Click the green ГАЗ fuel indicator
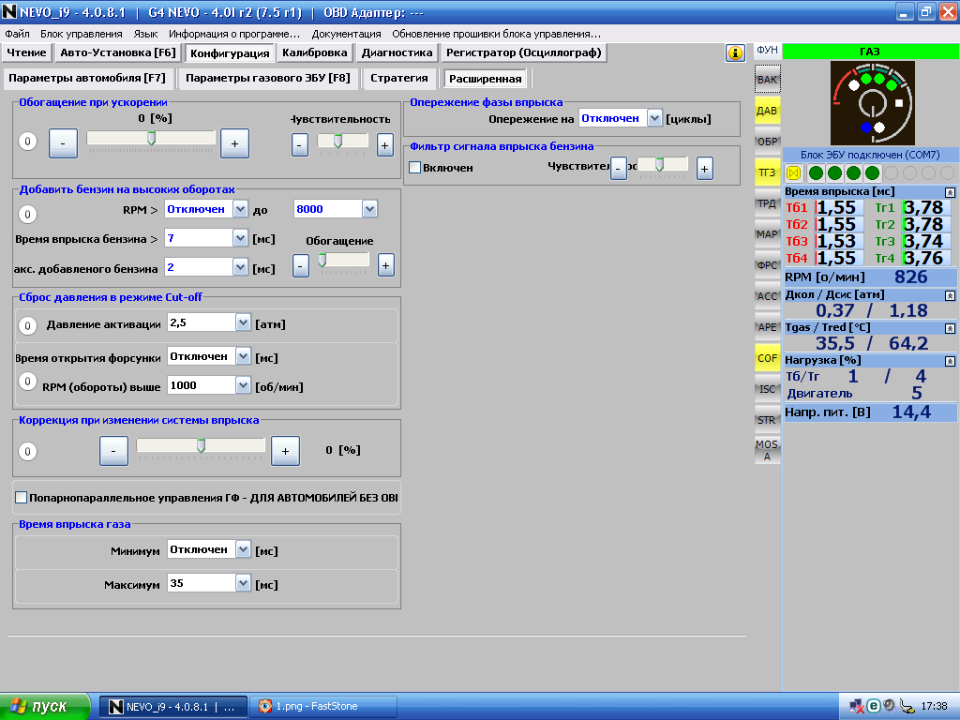 pos(871,50)
